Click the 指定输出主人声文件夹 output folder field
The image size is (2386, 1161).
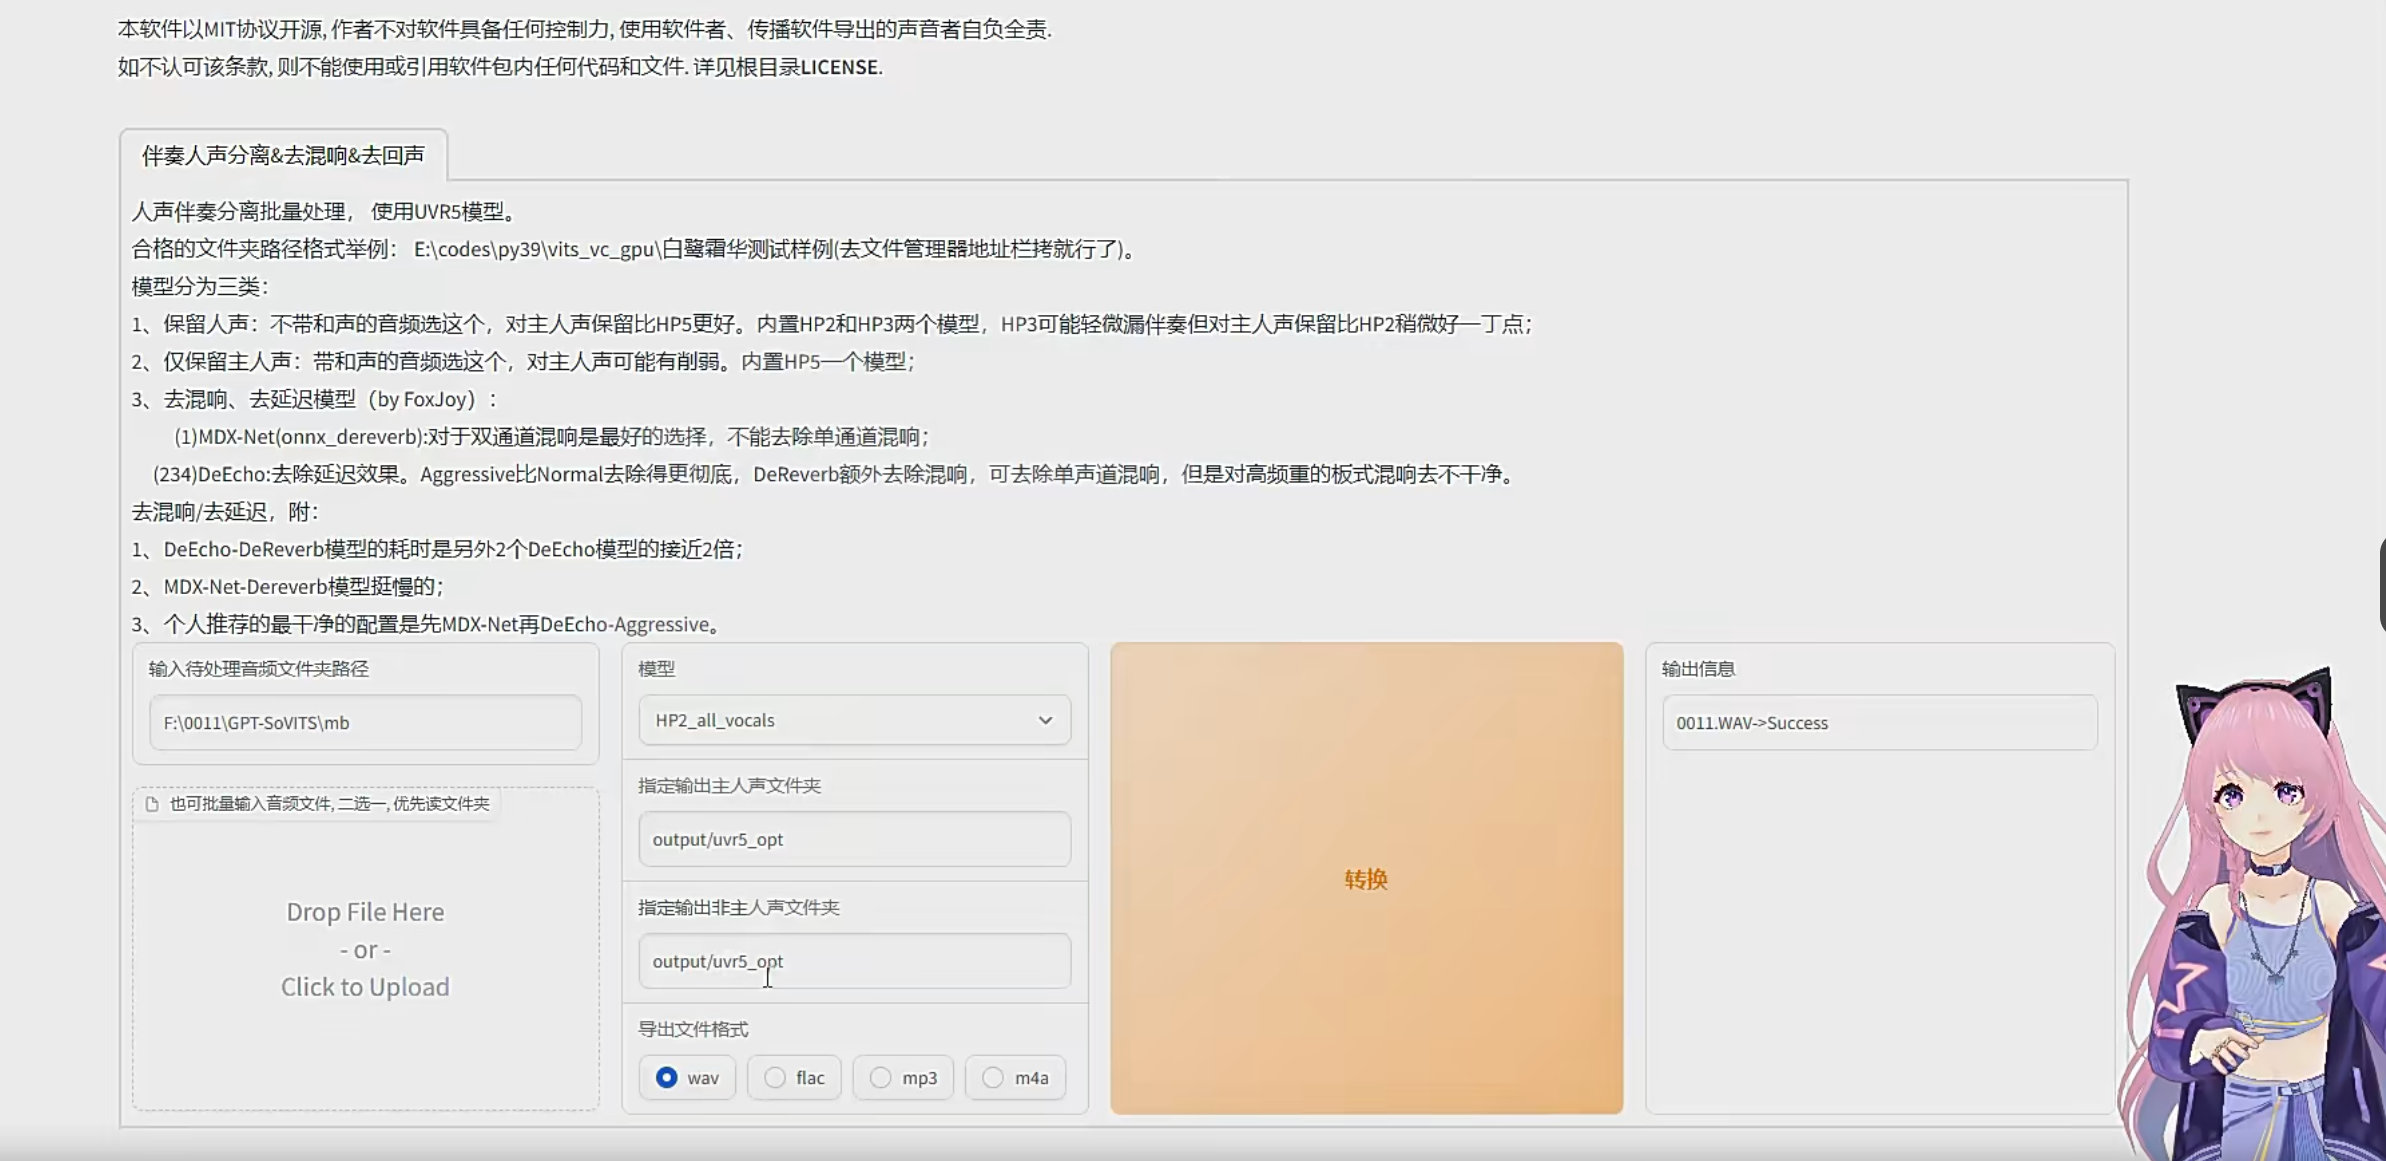853,839
